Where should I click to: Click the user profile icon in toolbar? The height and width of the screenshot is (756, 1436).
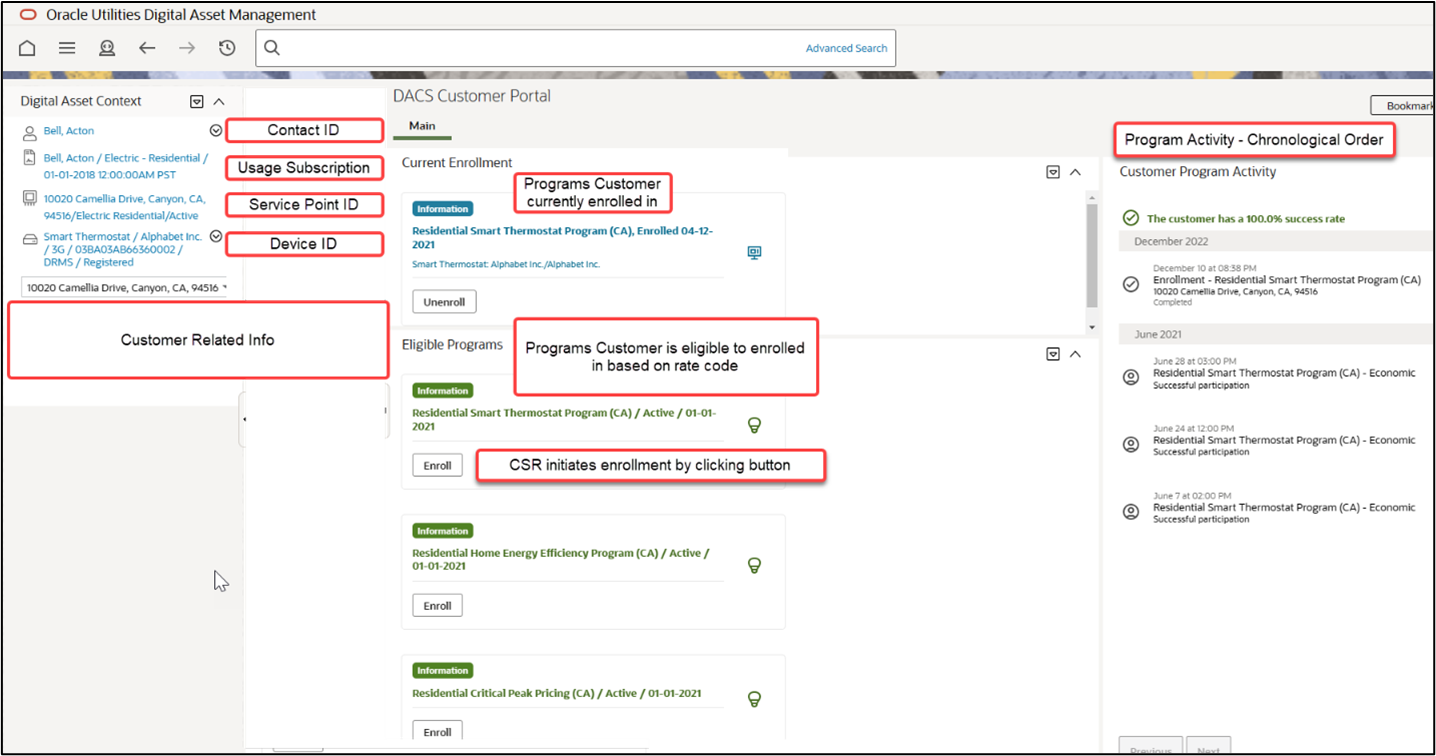click(x=107, y=48)
